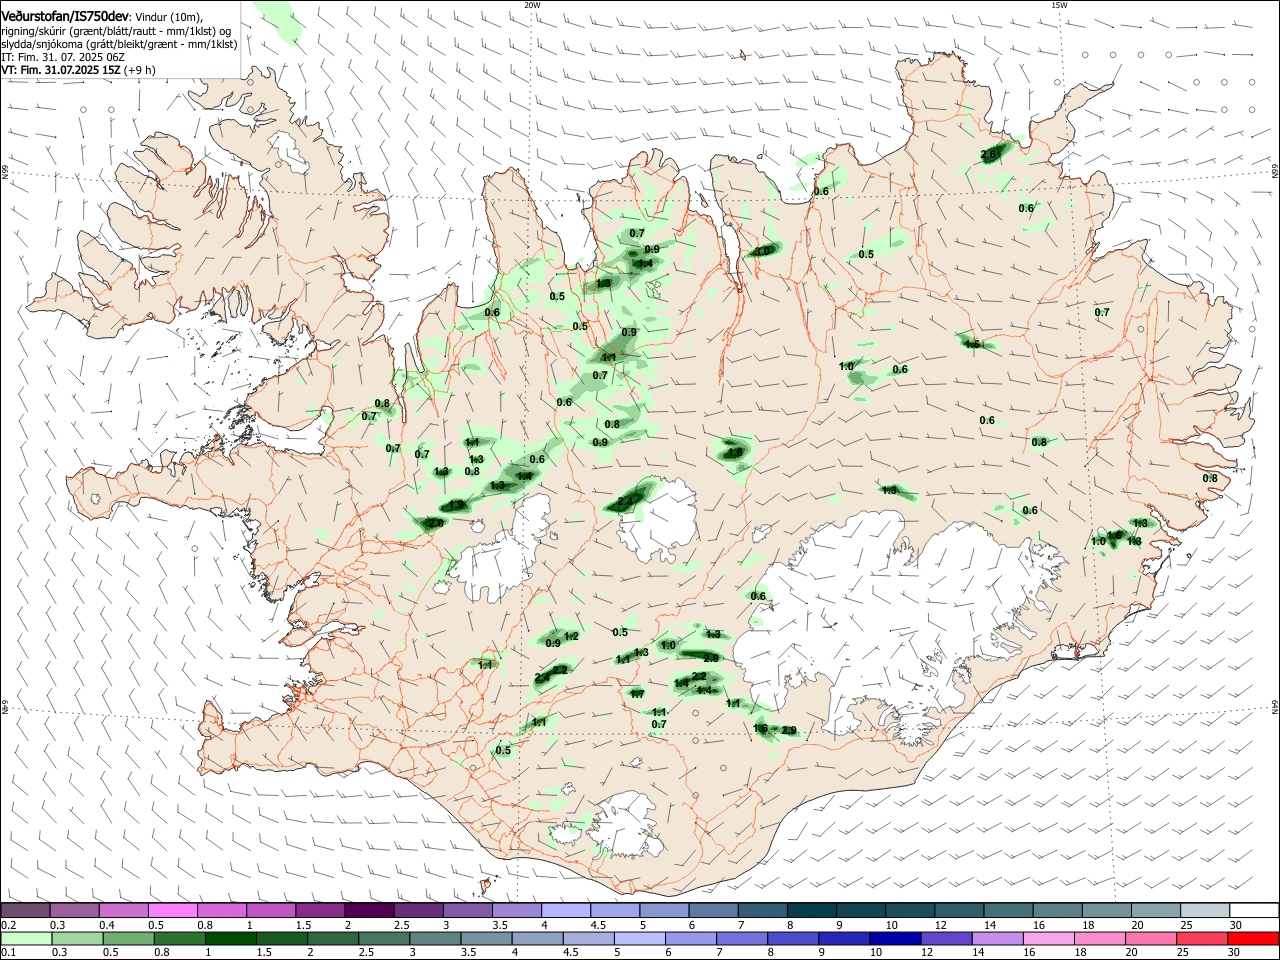Viewport: 1280px width, 960px height.
Task: Click the pale green 0.1 swatch in lower legend
Action: 27,939
